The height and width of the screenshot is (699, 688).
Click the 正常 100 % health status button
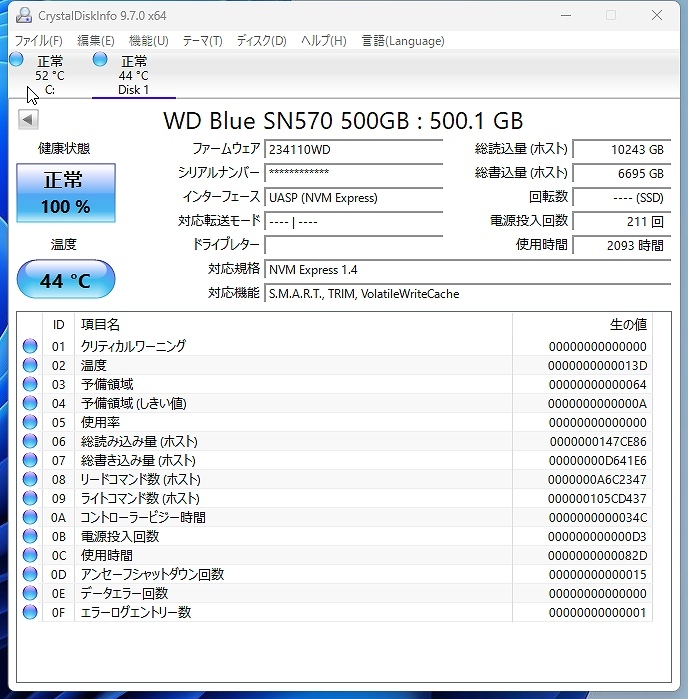66,193
